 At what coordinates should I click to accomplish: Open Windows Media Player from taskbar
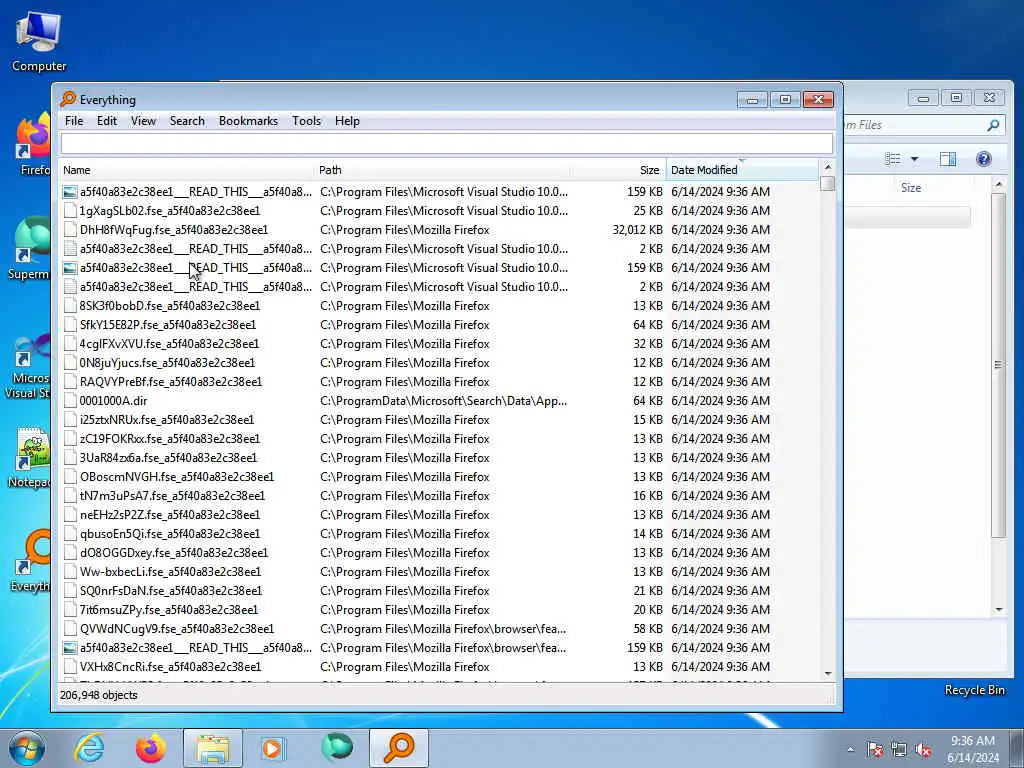273,748
